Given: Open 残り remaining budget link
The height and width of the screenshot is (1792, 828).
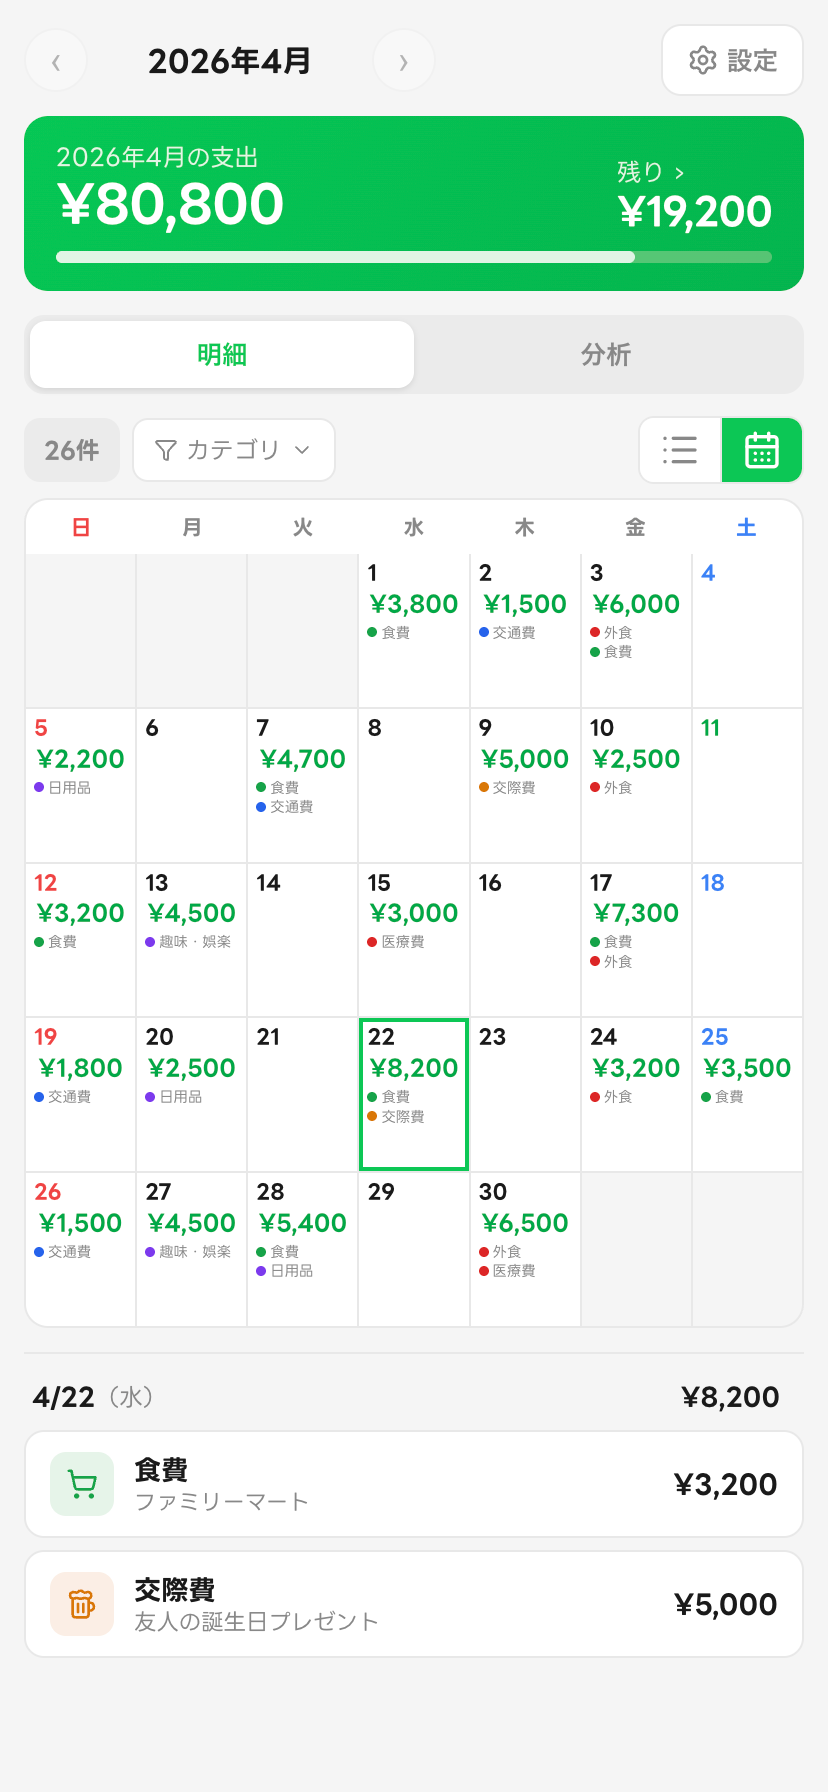Looking at the screenshot, I should pos(651,172).
